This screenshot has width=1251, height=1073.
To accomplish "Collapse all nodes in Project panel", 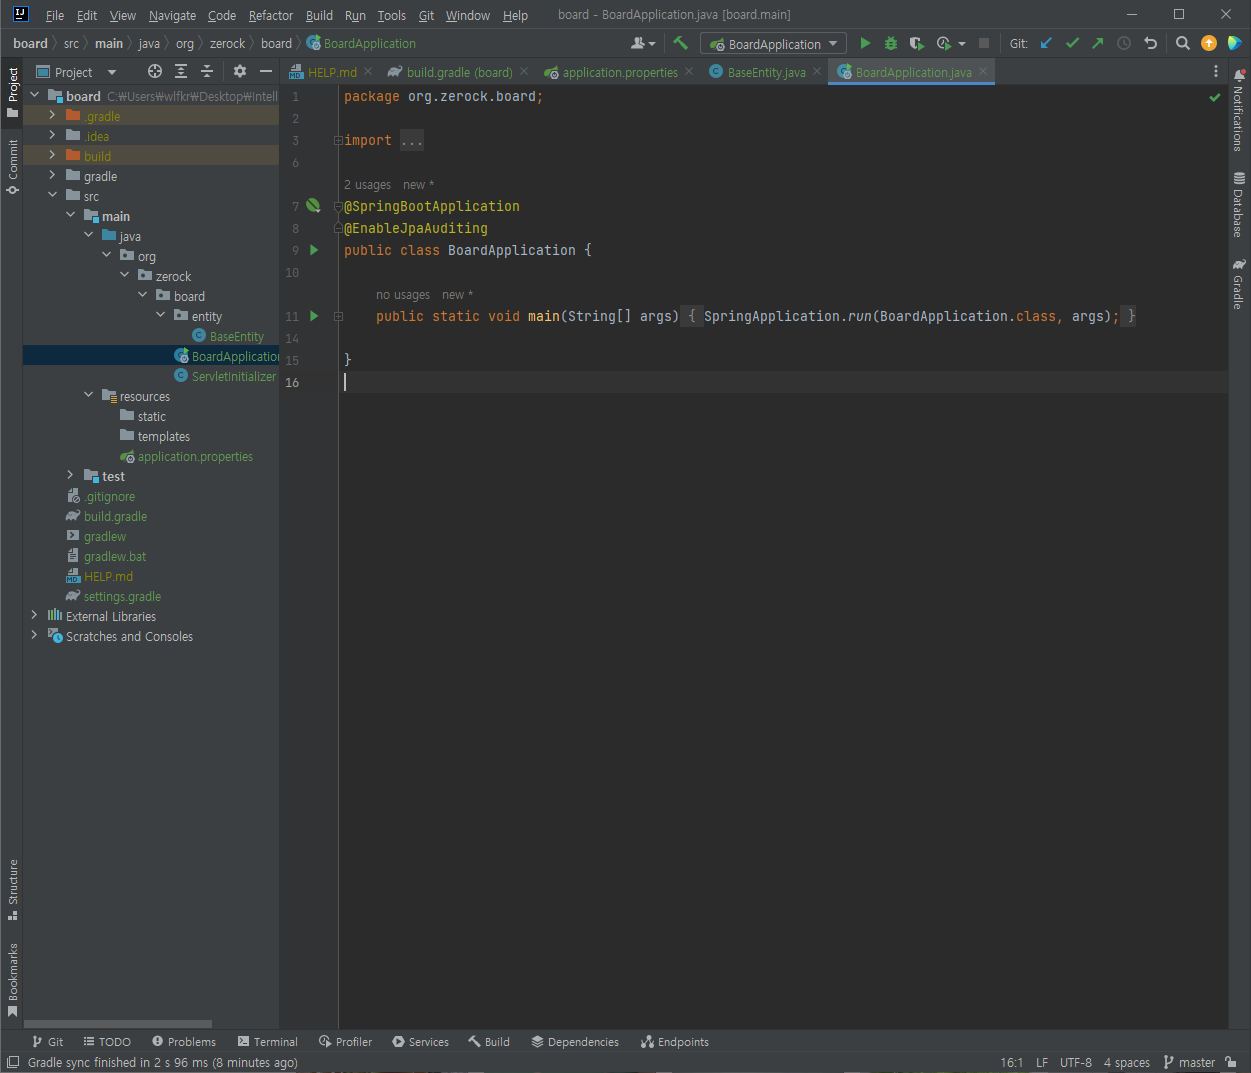I will (x=207, y=71).
